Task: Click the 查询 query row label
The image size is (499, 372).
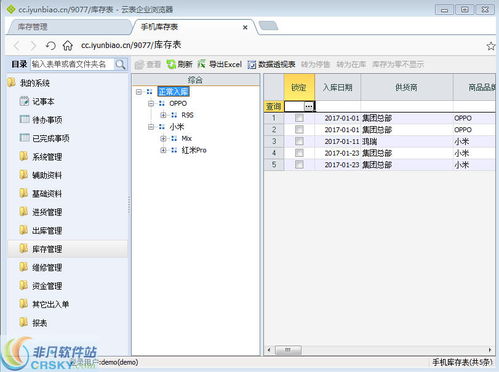Action: pos(274,106)
